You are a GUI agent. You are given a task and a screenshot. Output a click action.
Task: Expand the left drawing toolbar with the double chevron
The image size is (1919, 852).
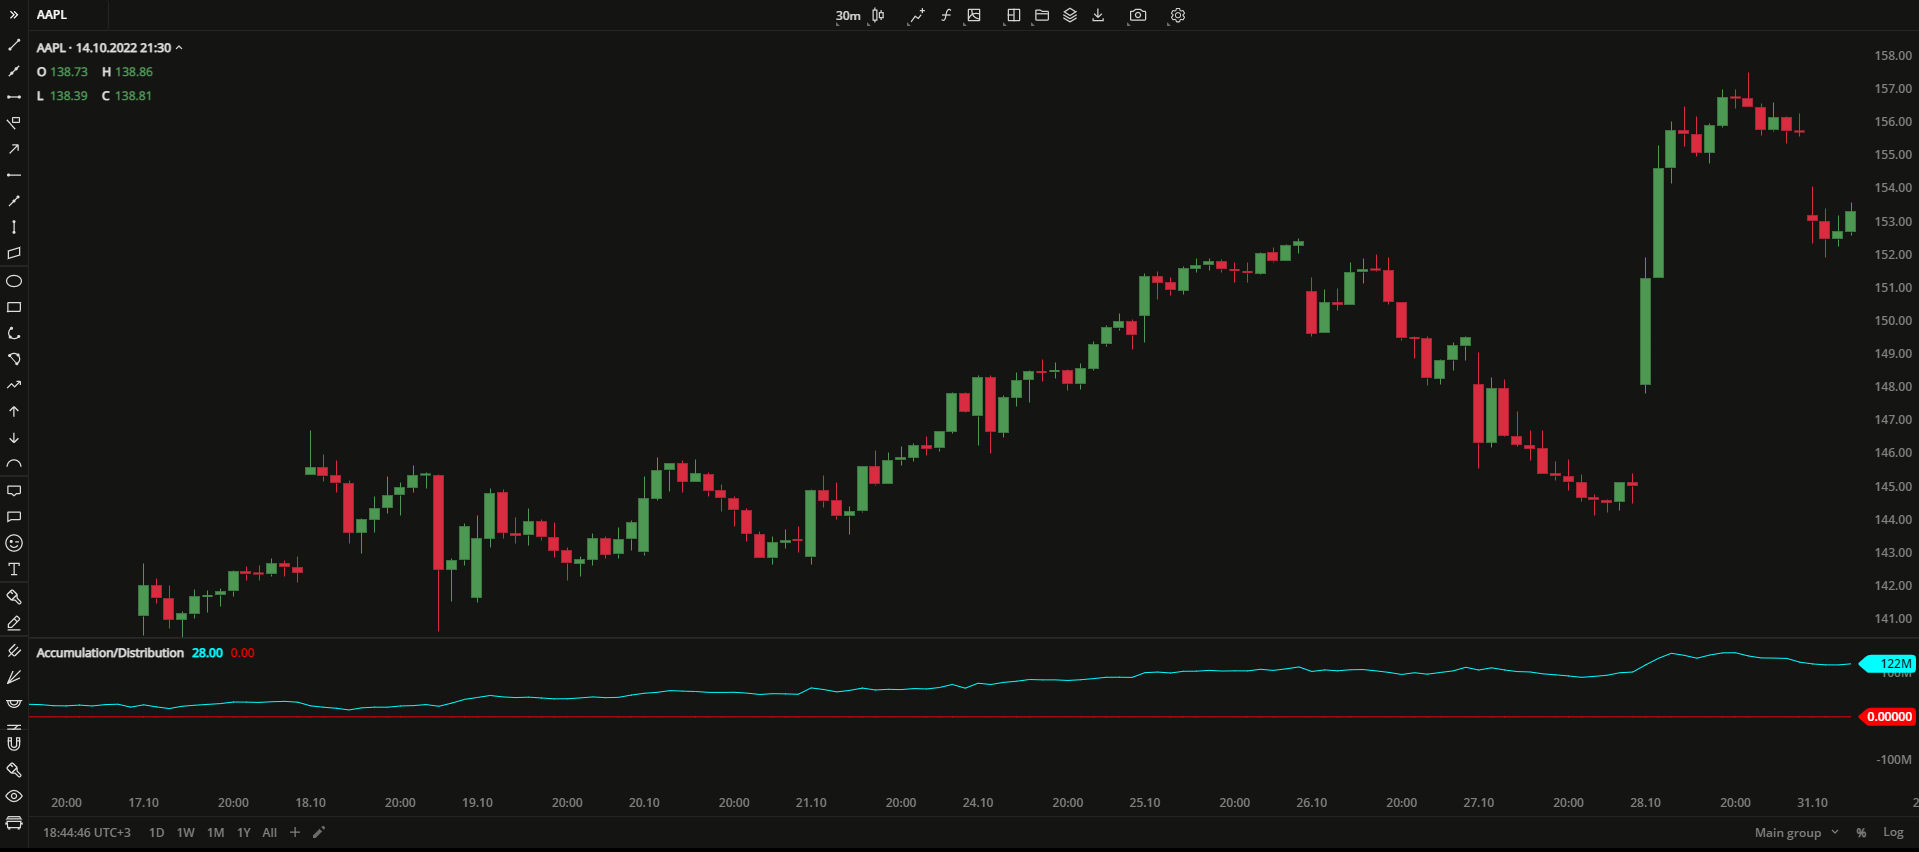(x=14, y=15)
